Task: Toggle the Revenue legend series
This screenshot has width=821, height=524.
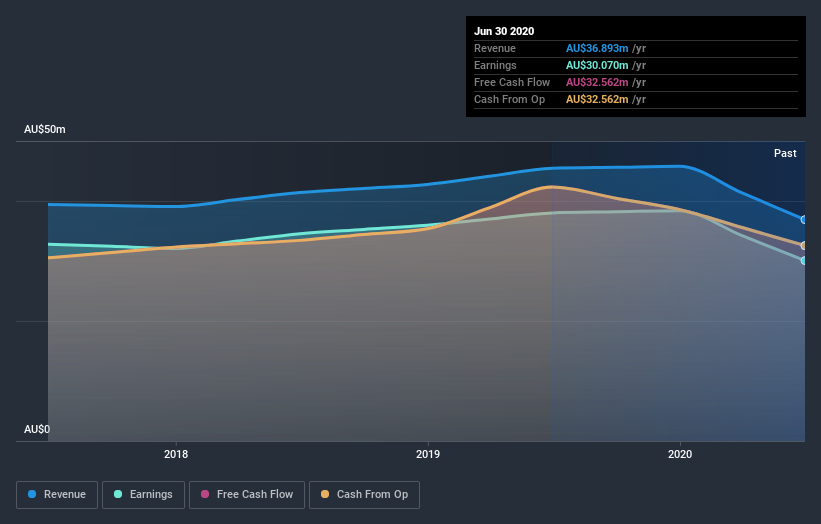Action: click(57, 495)
